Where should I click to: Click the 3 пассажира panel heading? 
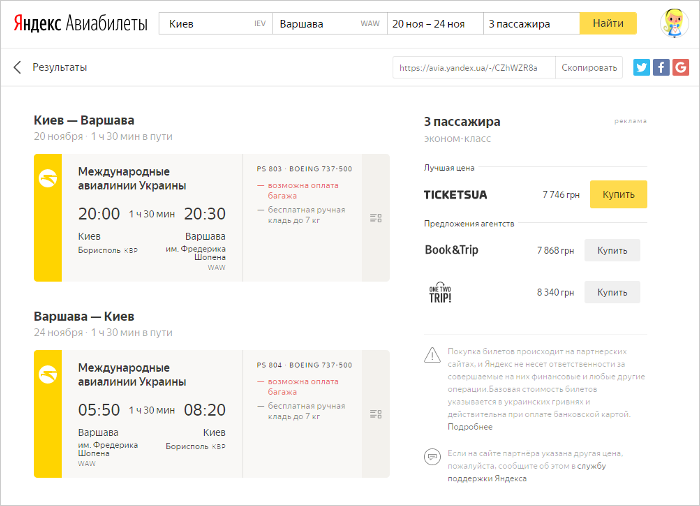(462, 121)
